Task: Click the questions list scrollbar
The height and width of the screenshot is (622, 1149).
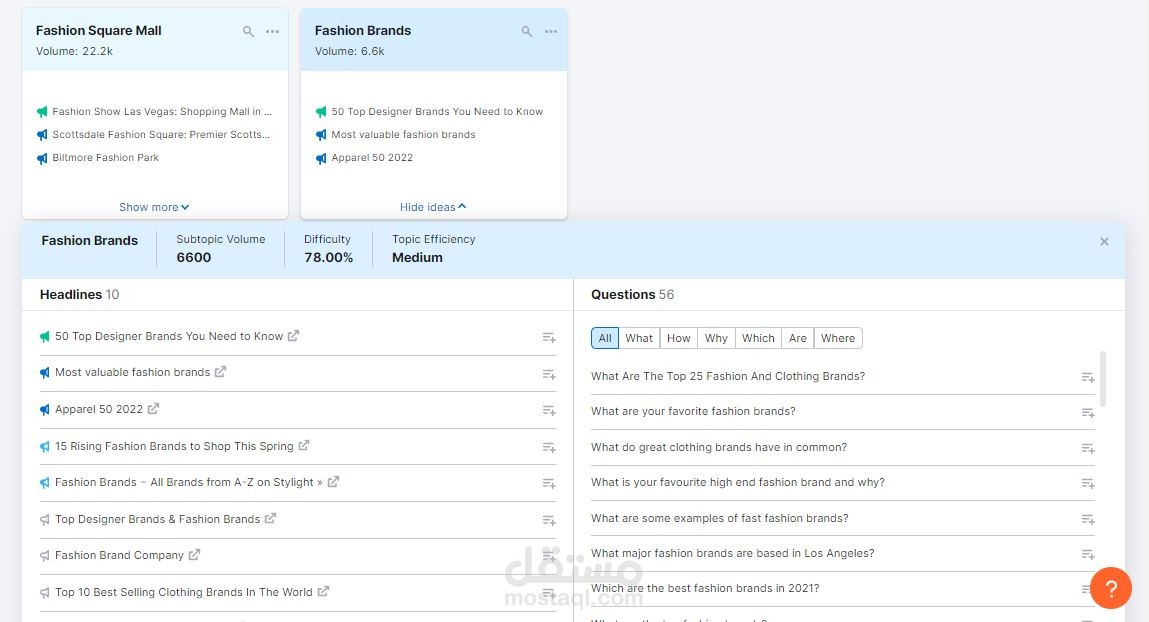Action: pos(1103,379)
